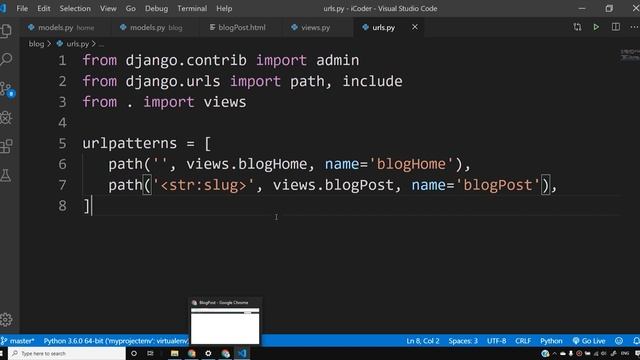Open the Action Center on the taskbar
640x360 pixels.
637,353
